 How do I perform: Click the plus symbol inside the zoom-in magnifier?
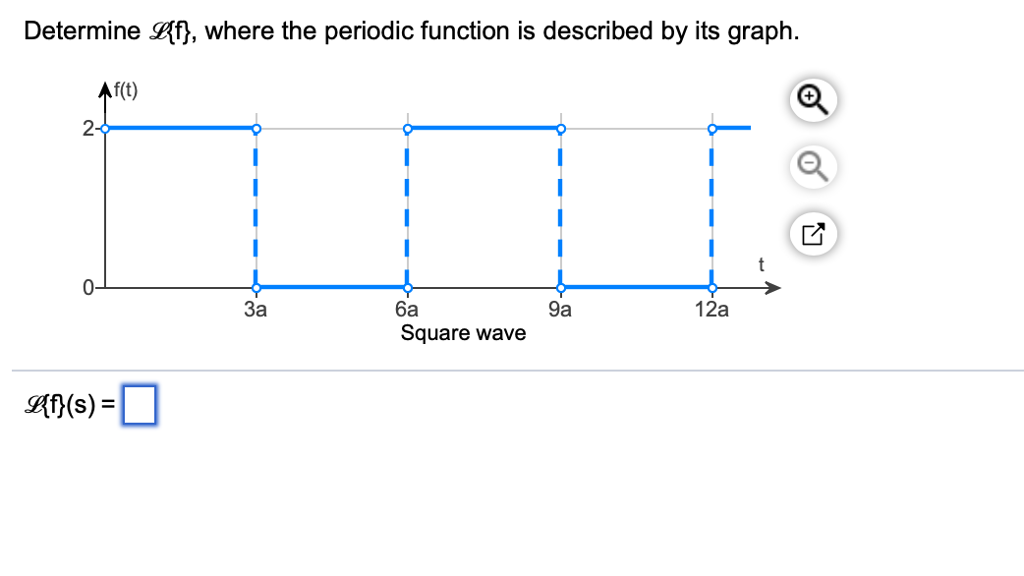(x=809, y=97)
